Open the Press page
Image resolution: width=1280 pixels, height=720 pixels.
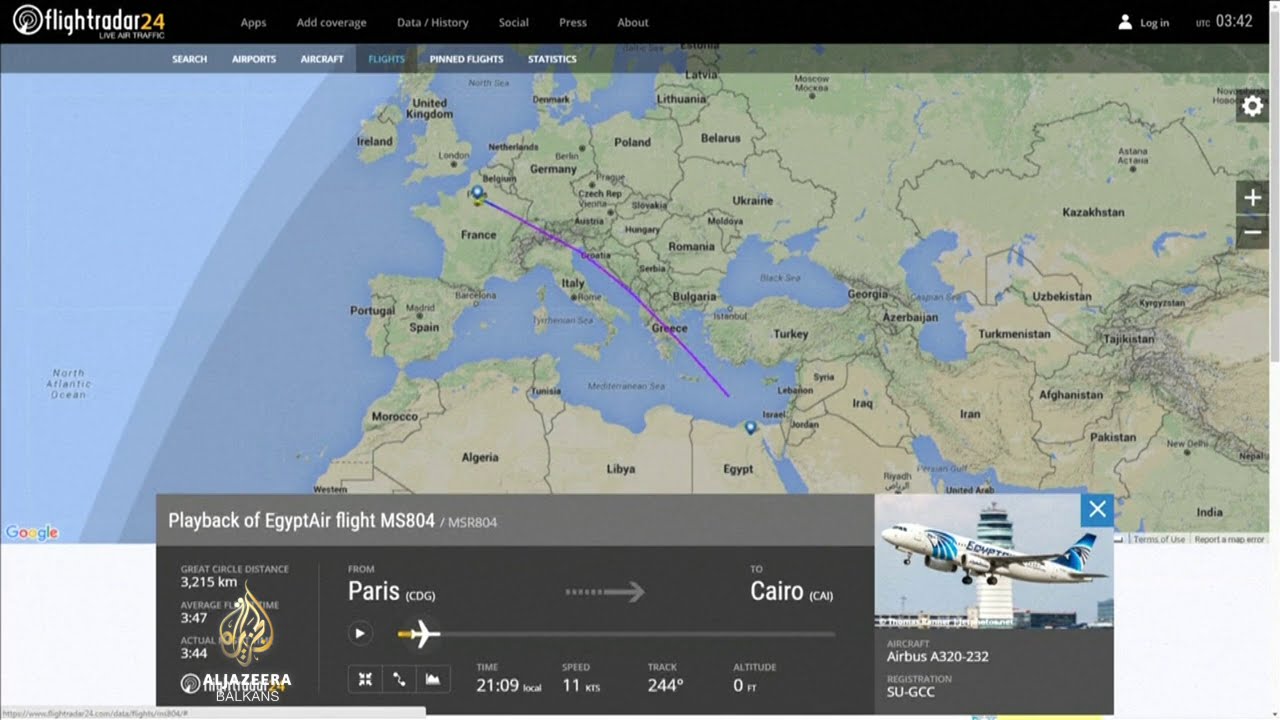coord(573,22)
